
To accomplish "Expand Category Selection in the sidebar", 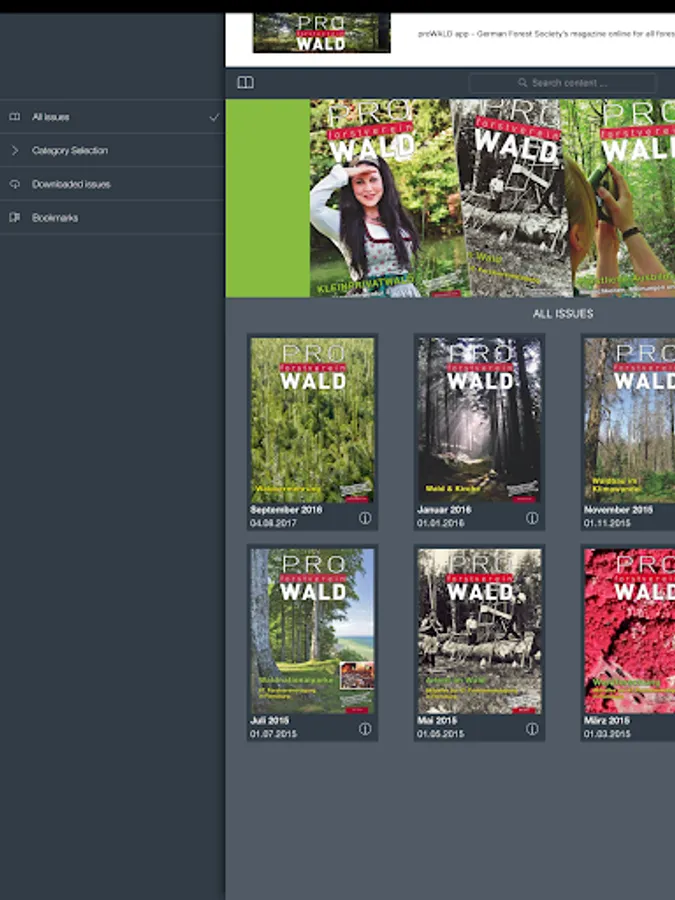I will [x=112, y=150].
